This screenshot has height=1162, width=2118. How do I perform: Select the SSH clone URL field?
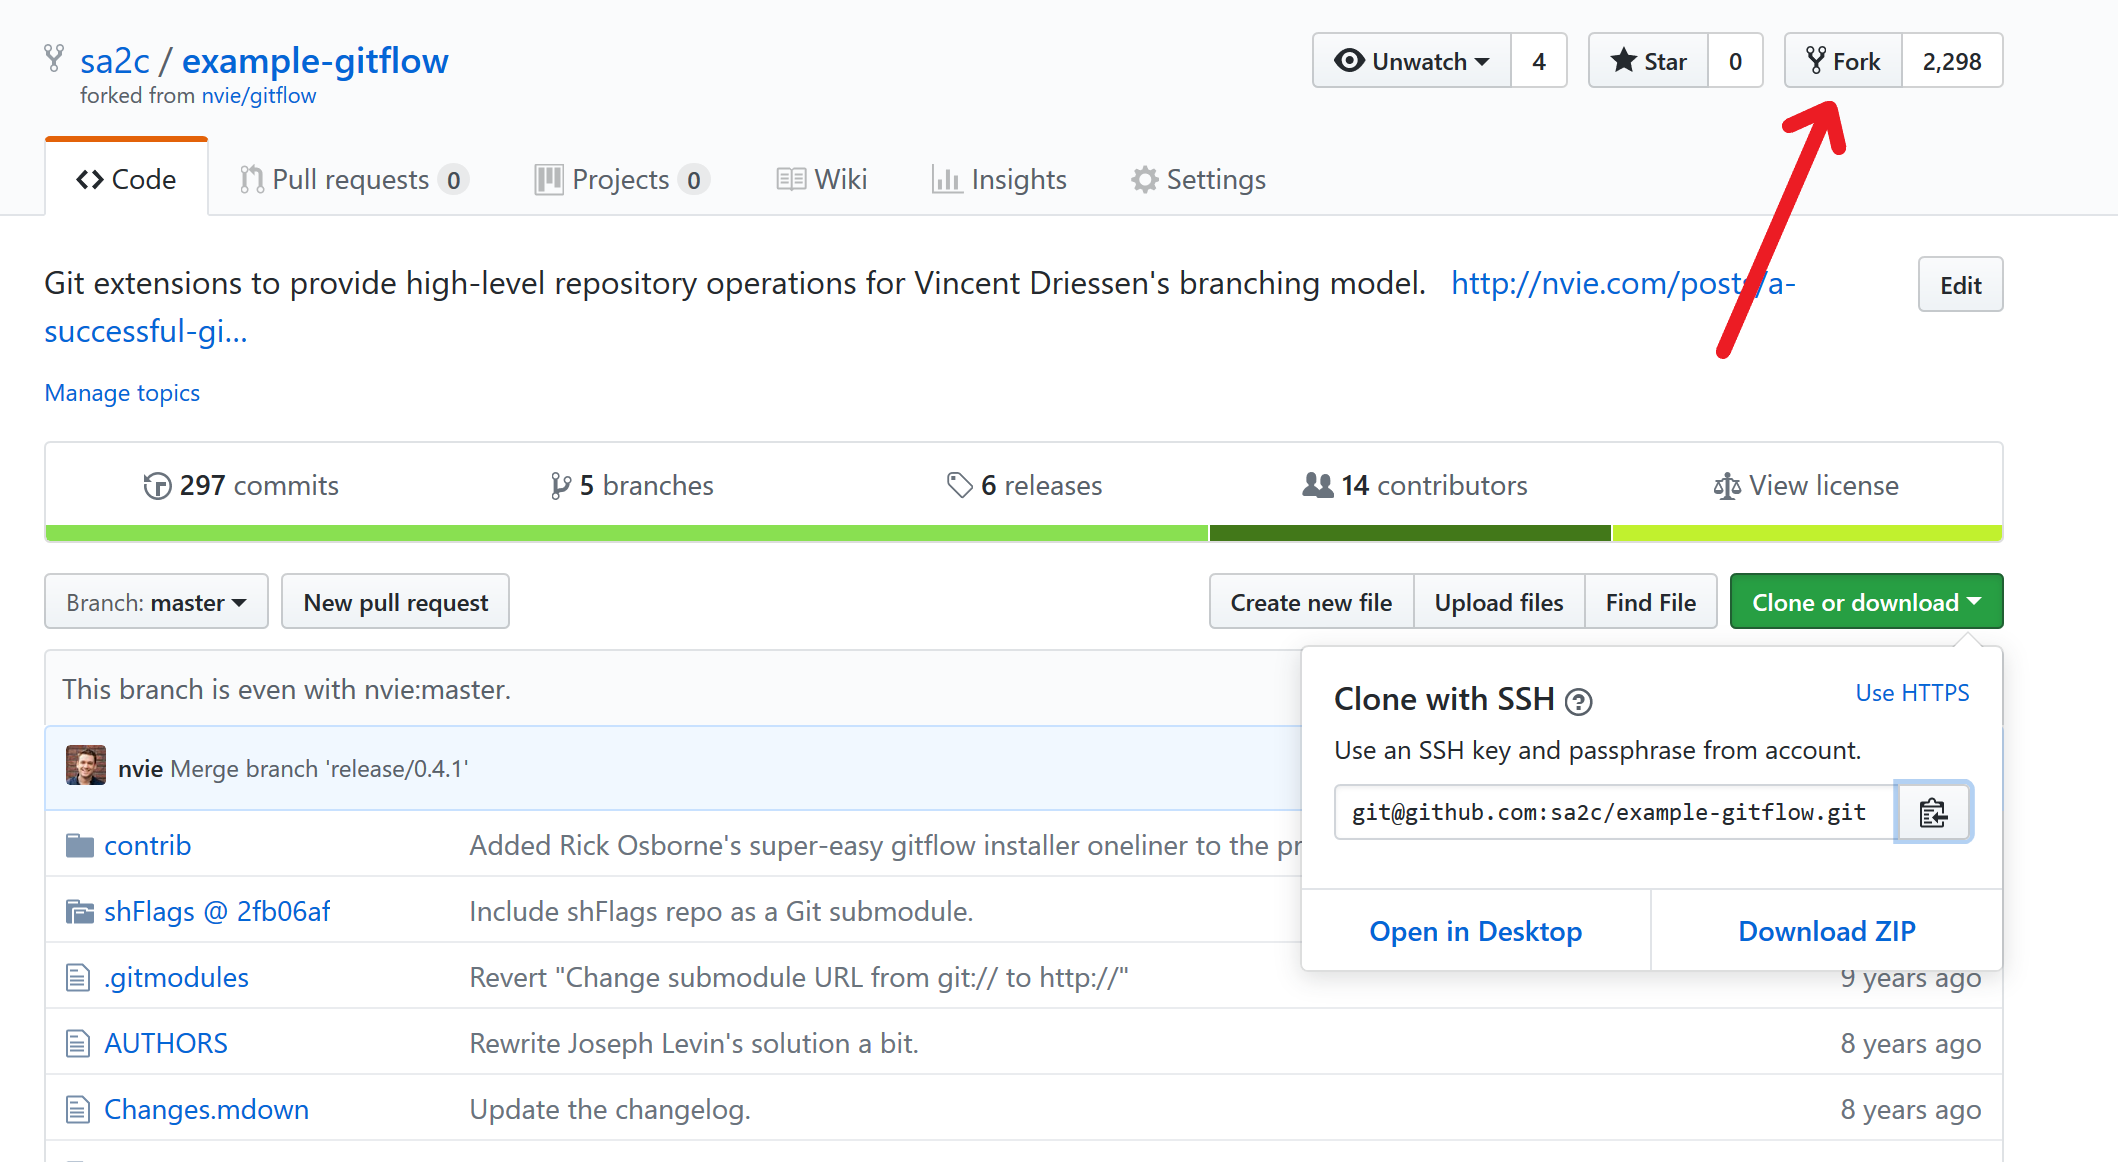coord(1614,812)
